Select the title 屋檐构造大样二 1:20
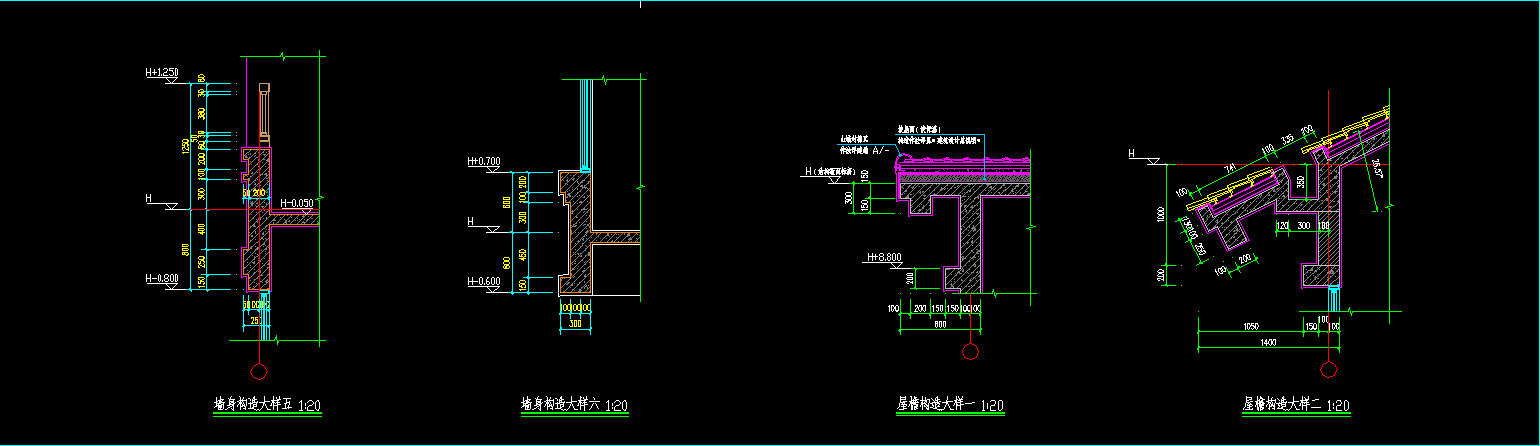 [1296, 406]
